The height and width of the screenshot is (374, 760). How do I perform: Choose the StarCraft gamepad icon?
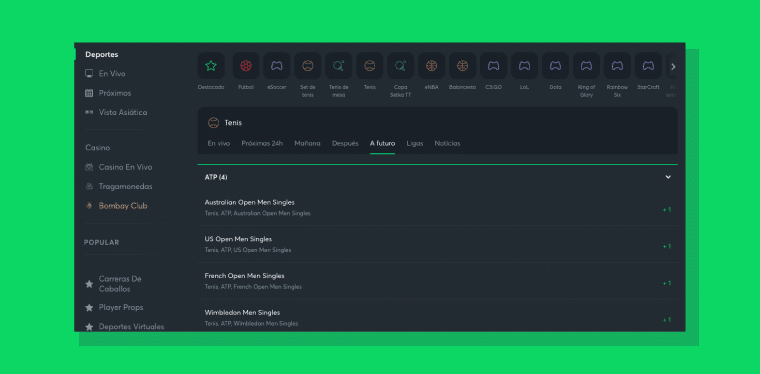(x=649, y=66)
